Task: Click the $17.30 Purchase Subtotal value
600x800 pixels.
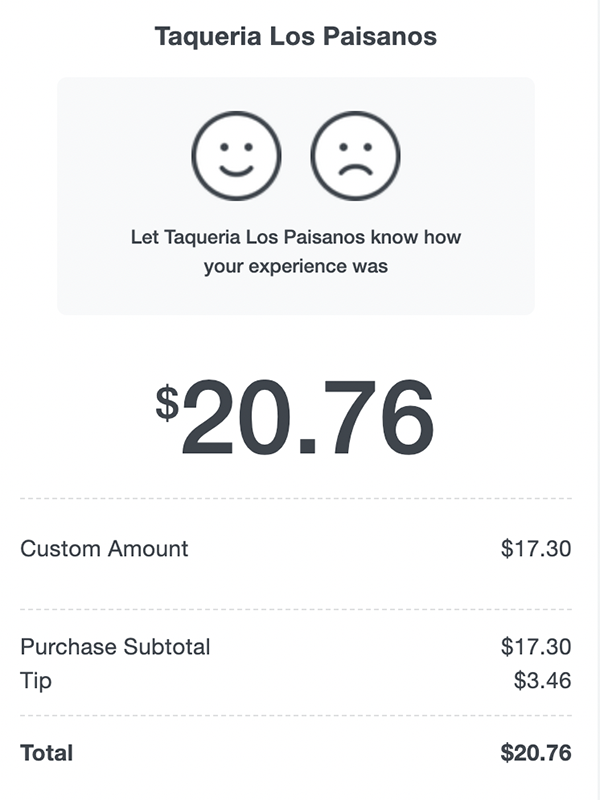Action: pos(536,647)
